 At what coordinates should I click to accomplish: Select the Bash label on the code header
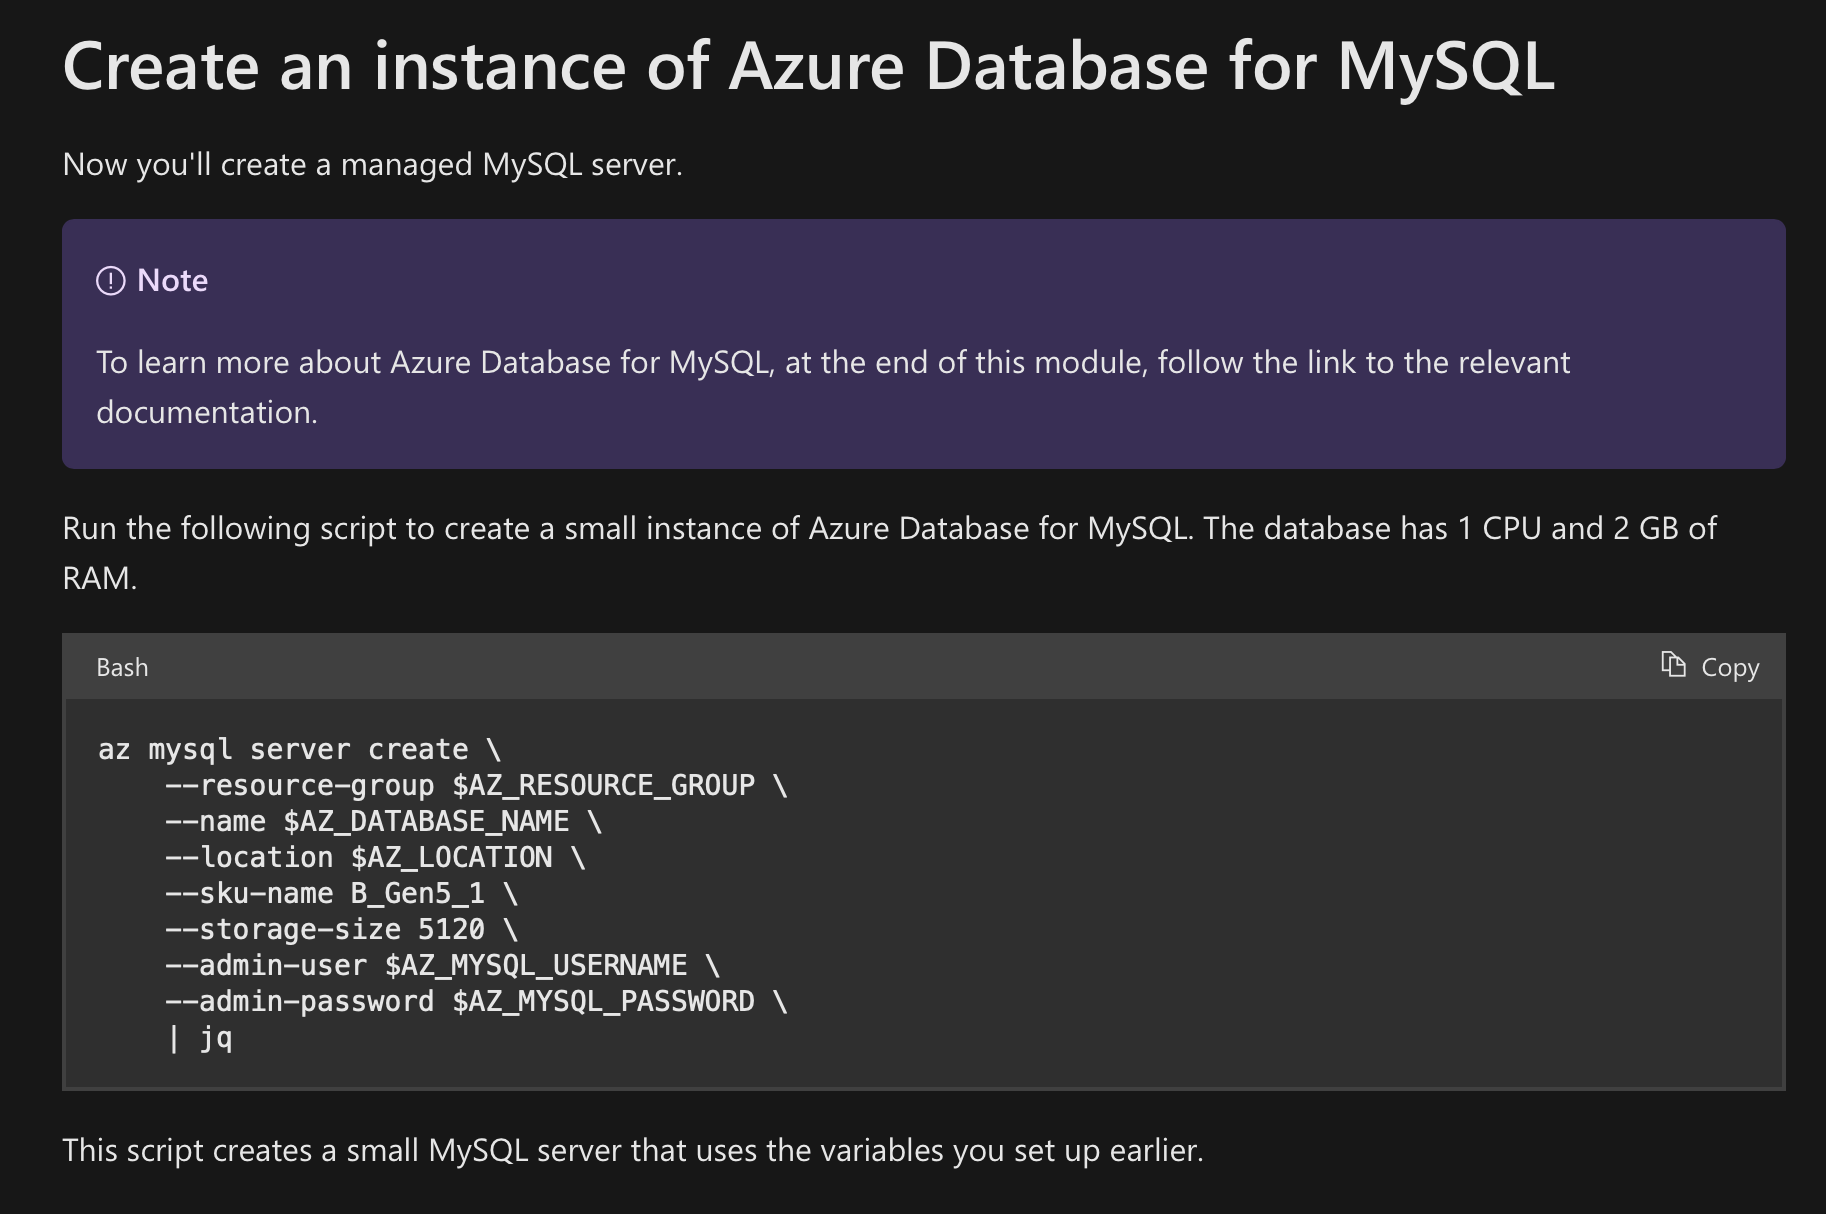pyautogui.click(x=122, y=666)
